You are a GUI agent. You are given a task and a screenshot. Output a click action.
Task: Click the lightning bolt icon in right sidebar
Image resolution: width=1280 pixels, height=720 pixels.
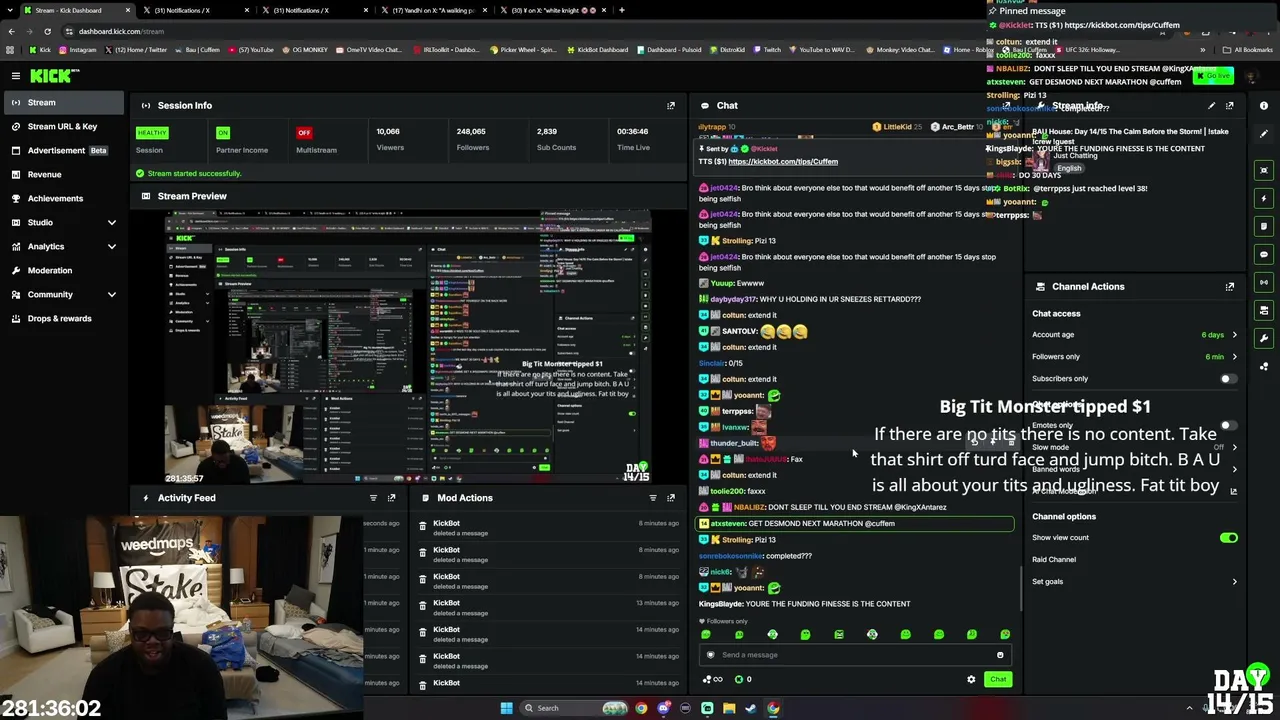tap(1264, 198)
